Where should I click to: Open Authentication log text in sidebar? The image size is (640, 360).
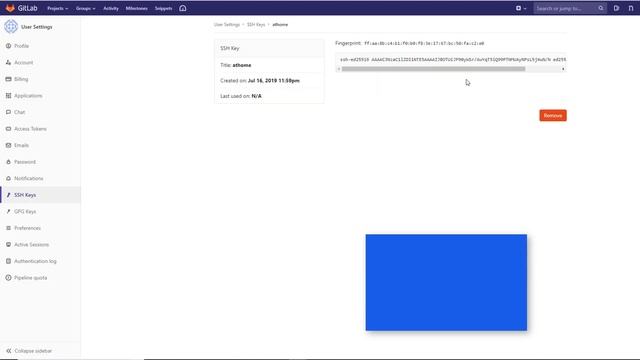pyautogui.click(x=35, y=261)
